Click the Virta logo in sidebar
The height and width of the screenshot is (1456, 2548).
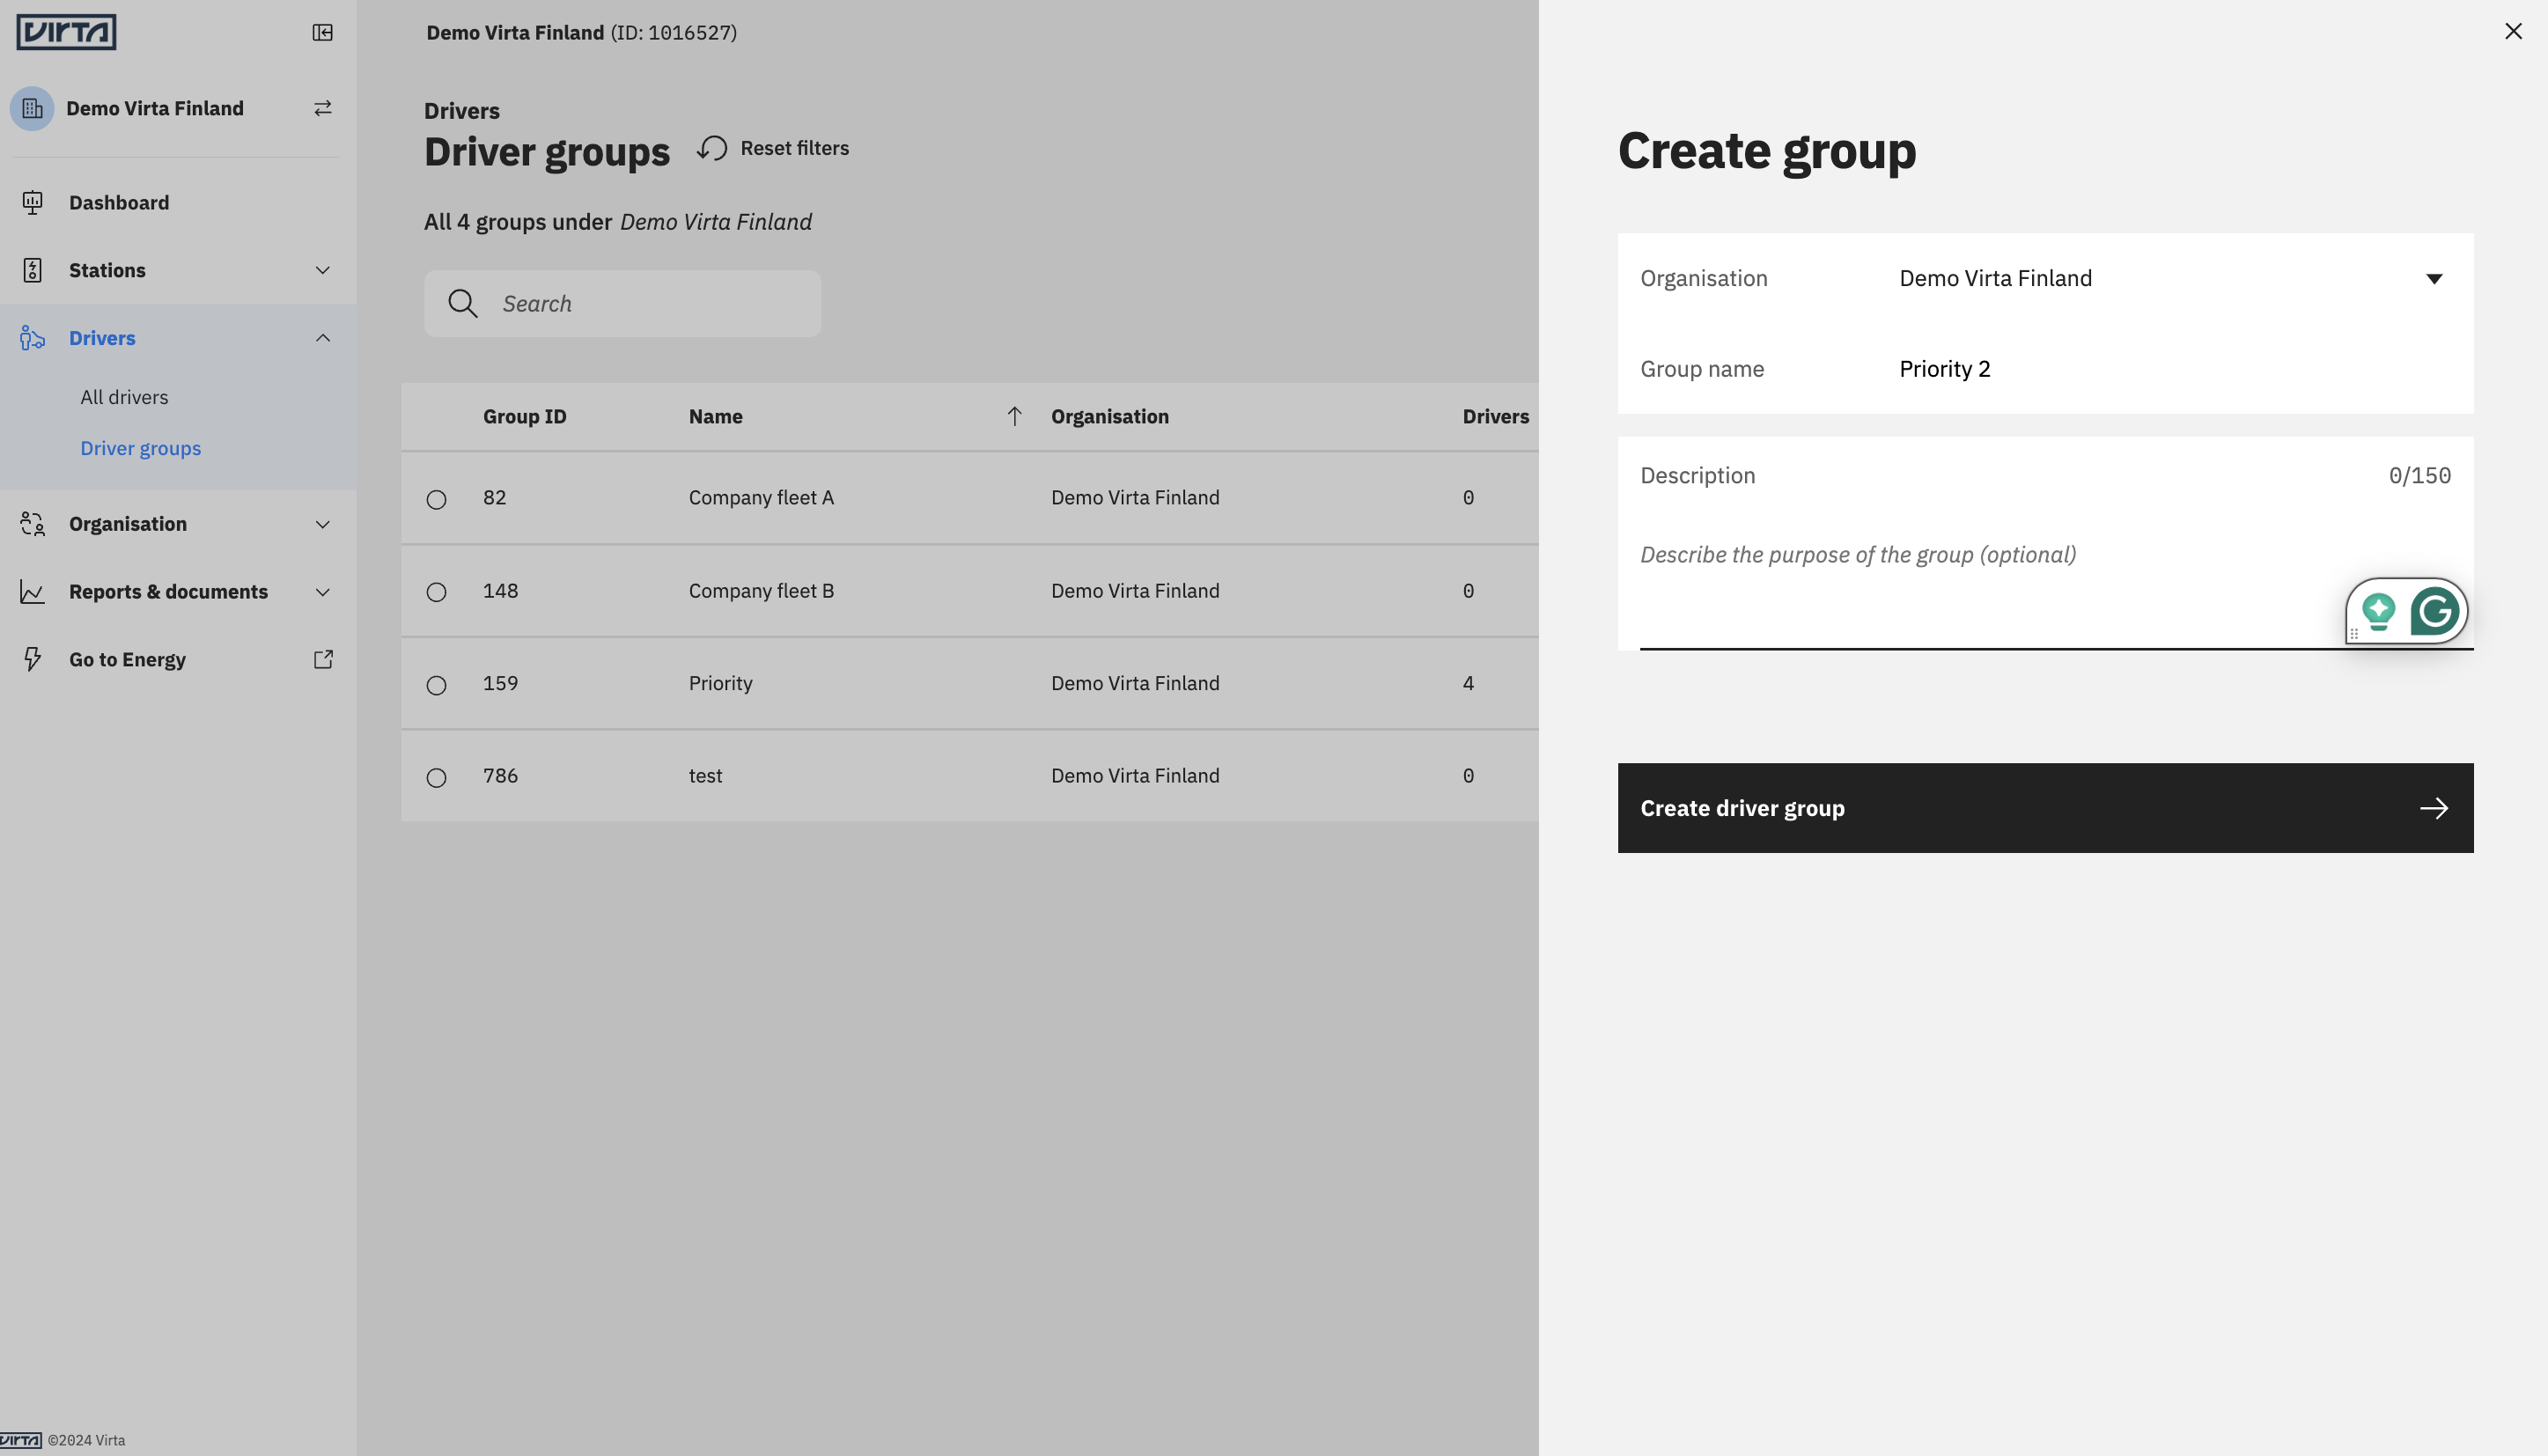[x=66, y=32]
